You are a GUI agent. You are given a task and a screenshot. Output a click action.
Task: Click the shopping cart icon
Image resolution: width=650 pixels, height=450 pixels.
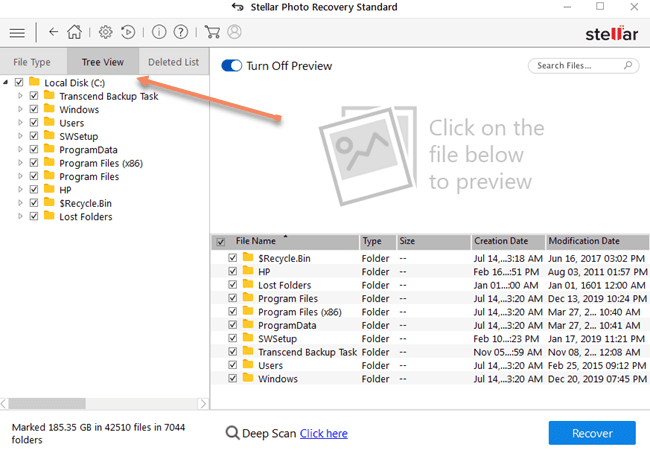point(213,31)
